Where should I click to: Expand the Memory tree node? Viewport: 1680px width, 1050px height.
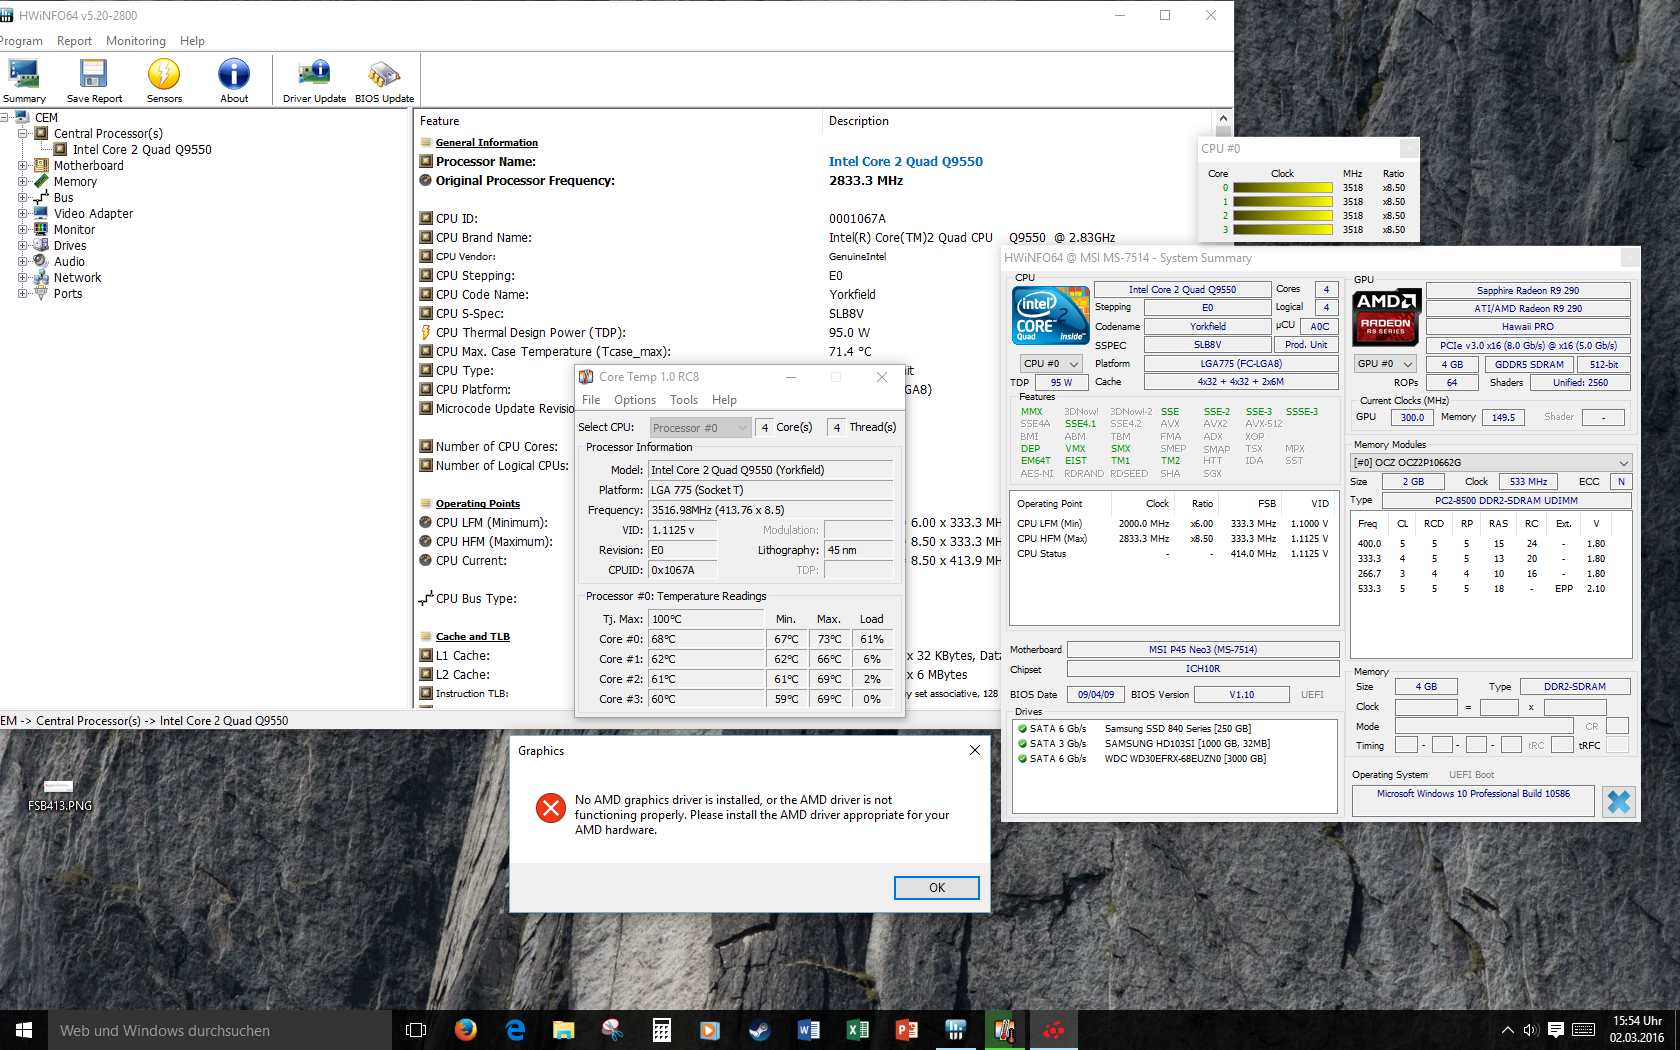22,181
